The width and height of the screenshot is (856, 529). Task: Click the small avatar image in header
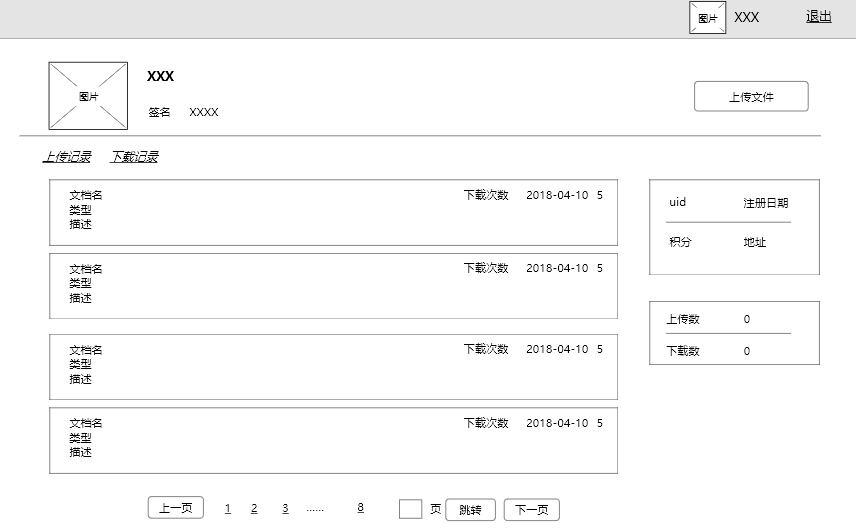pos(707,18)
